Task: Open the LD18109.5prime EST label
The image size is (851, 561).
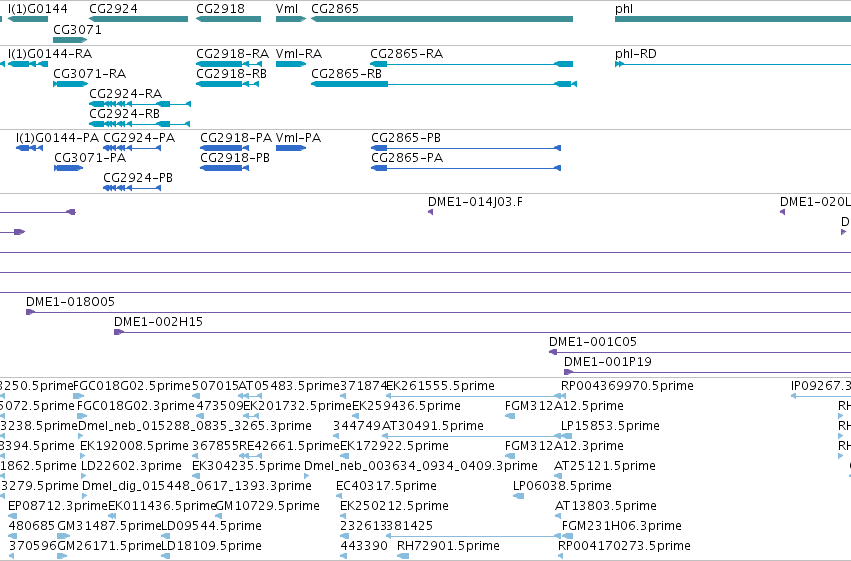Action: tap(212, 546)
